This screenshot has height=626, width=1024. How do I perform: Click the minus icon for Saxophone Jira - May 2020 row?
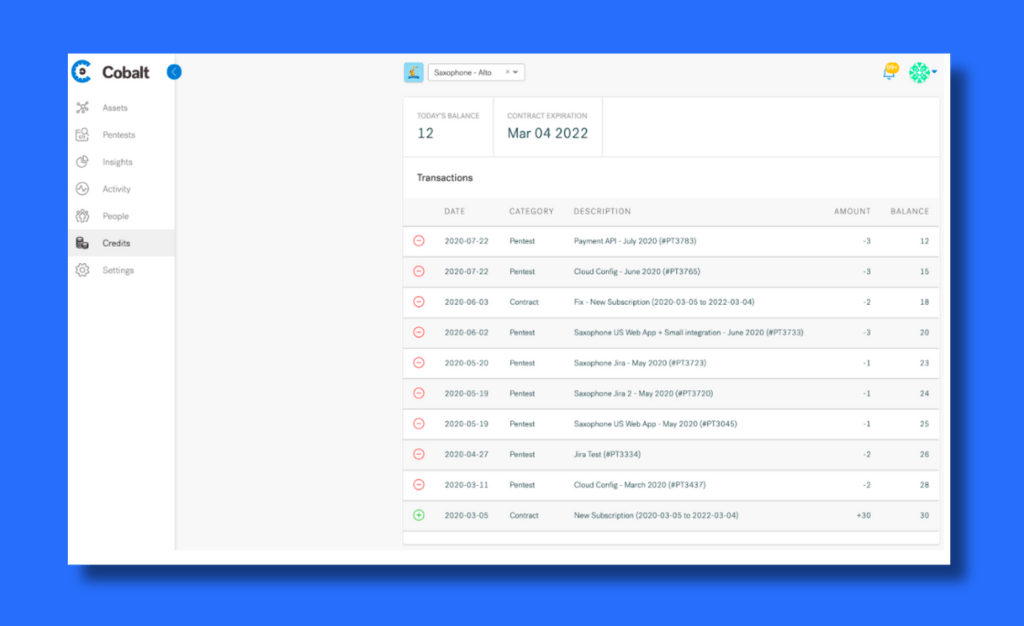(419, 363)
